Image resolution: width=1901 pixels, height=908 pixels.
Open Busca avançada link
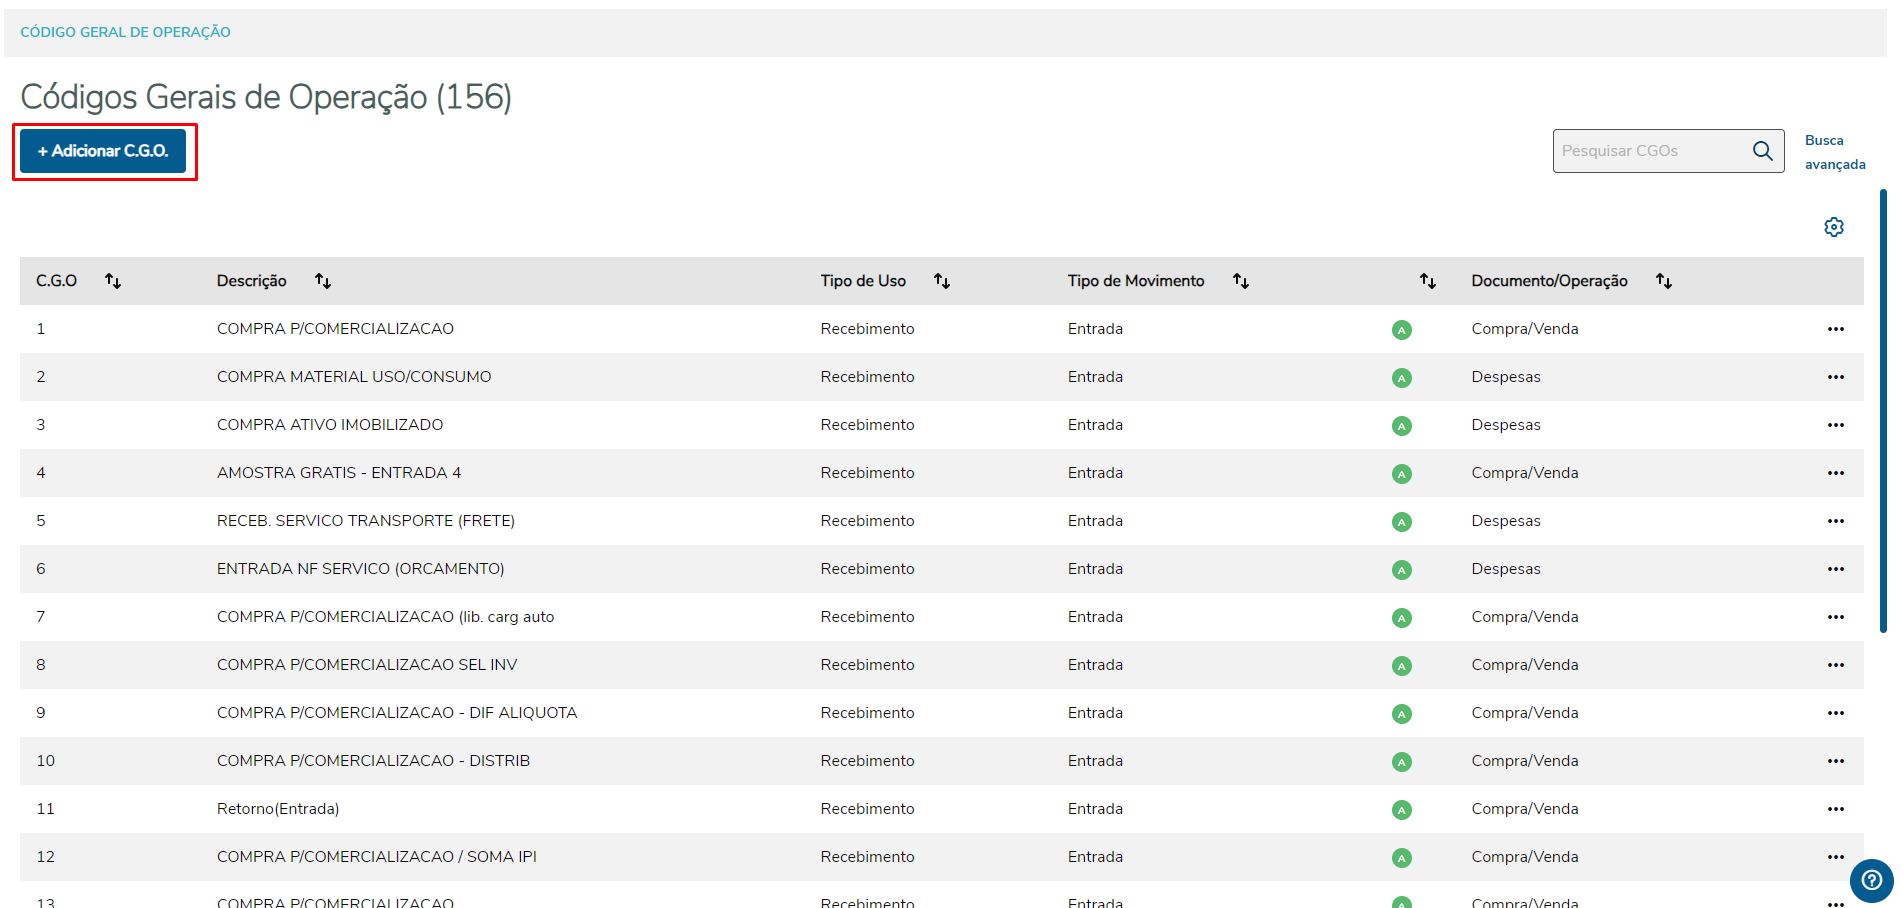click(x=1834, y=152)
